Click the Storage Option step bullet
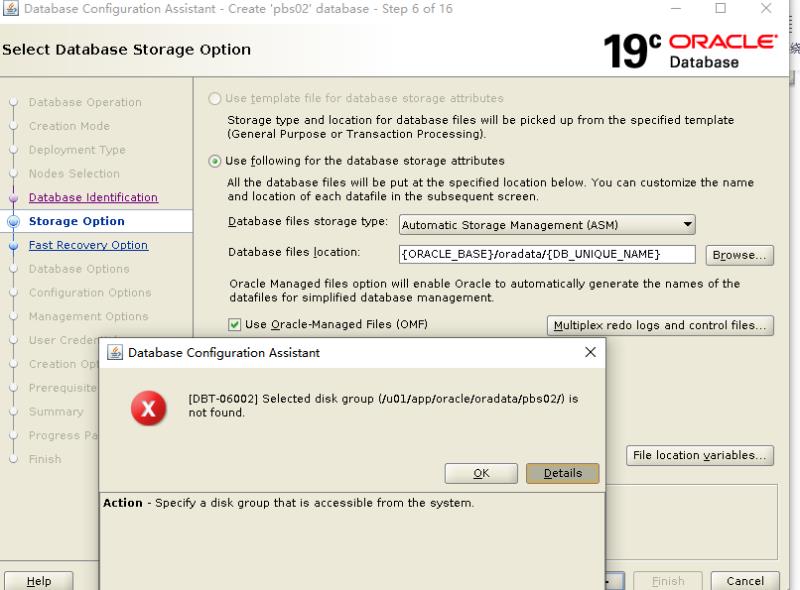This screenshot has width=800, height=590. click(x=14, y=222)
